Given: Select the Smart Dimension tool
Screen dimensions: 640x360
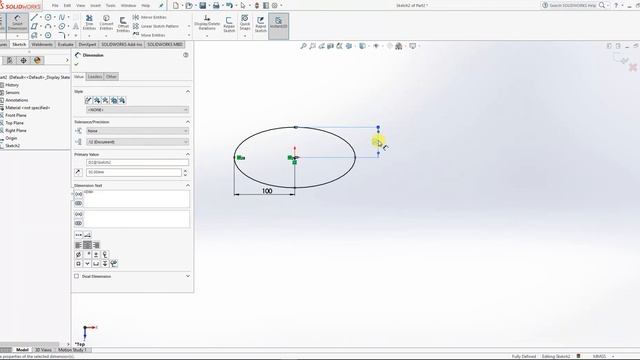Looking at the screenshot, I should point(17,23).
